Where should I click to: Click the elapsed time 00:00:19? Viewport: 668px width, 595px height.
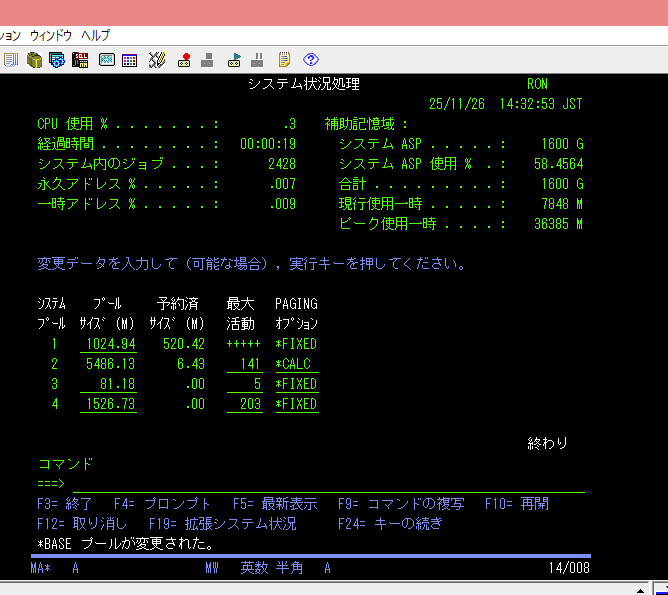pos(268,144)
